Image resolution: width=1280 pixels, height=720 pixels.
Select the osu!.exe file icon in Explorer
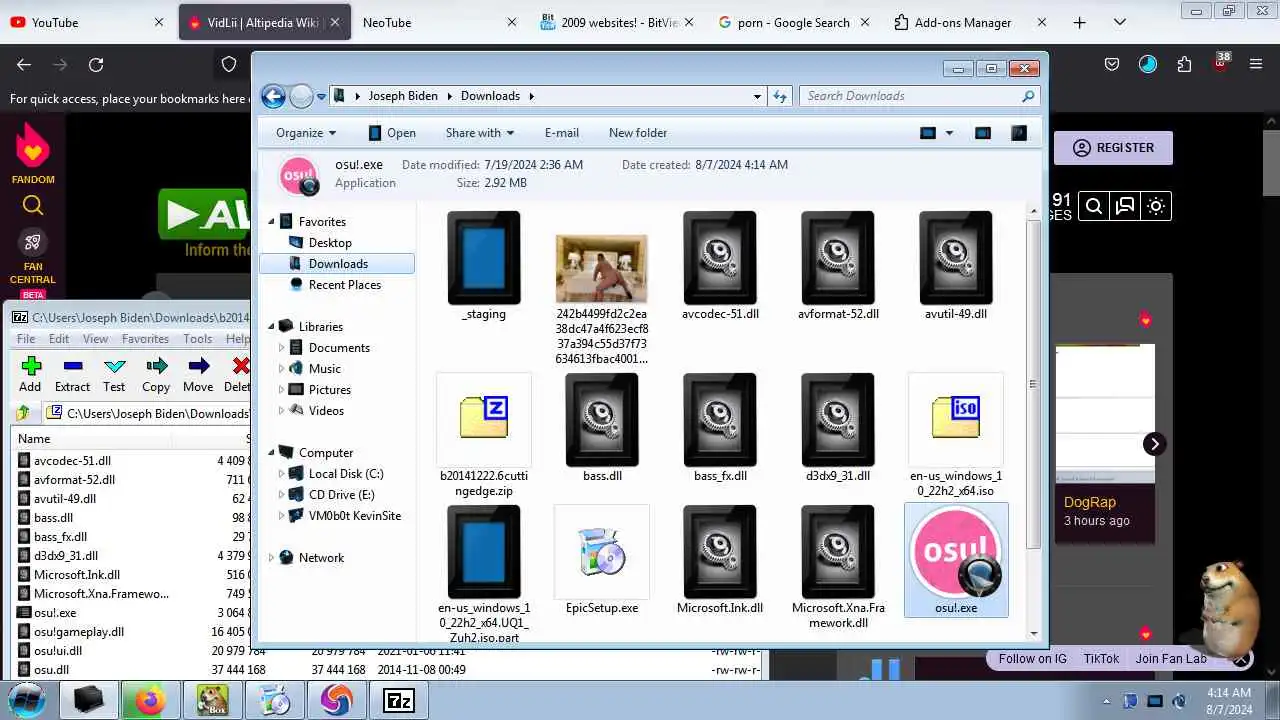(x=956, y=552)
